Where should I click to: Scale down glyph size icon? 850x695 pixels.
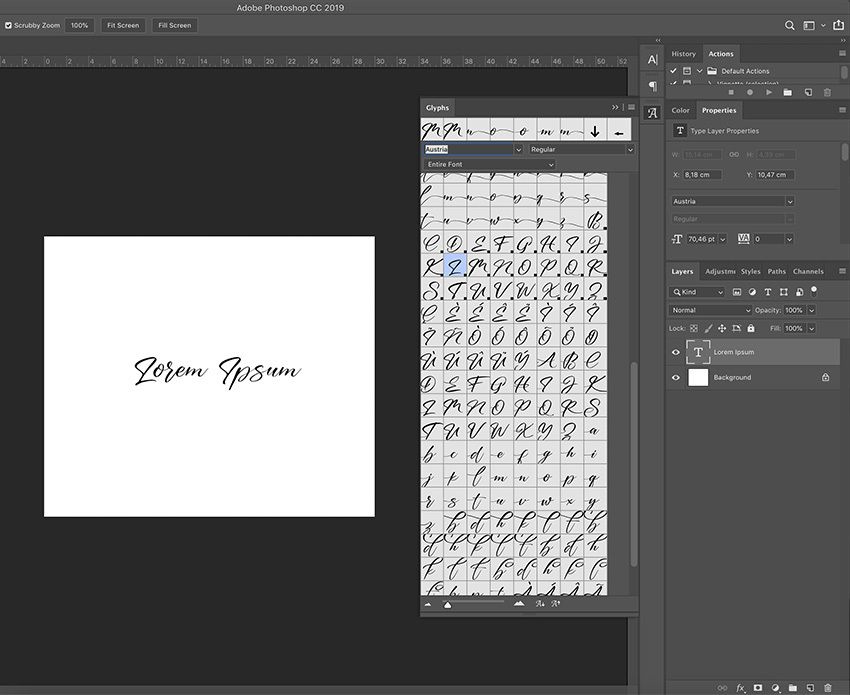(540, 603)
